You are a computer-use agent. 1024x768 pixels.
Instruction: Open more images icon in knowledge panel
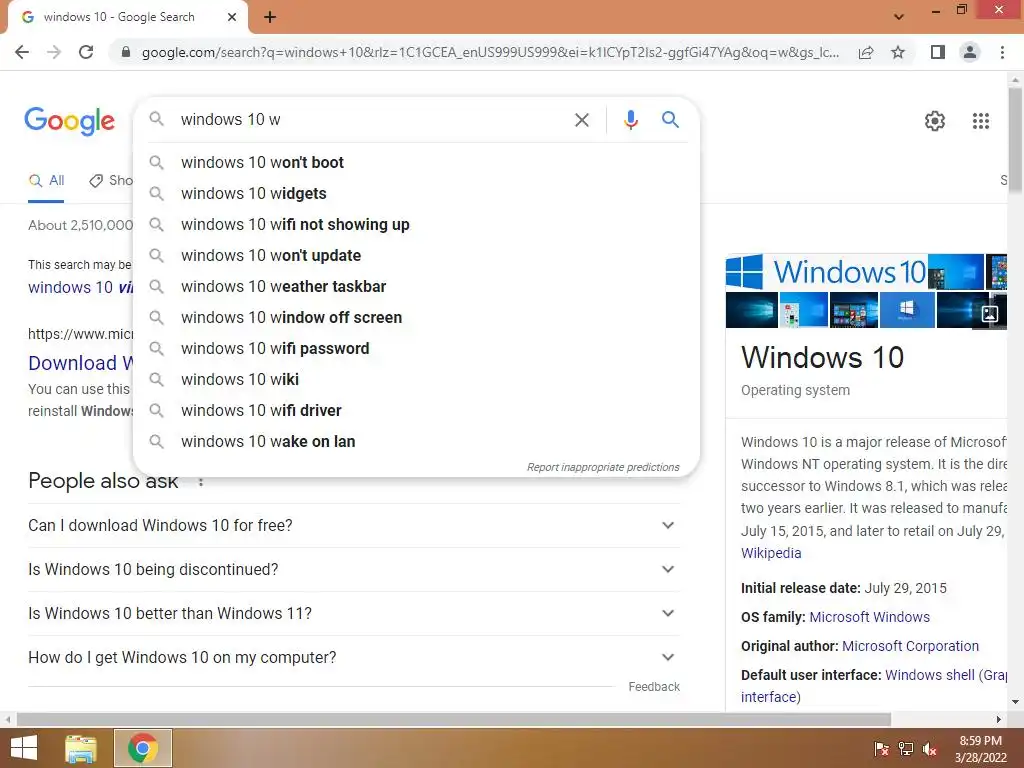point(990,314)
